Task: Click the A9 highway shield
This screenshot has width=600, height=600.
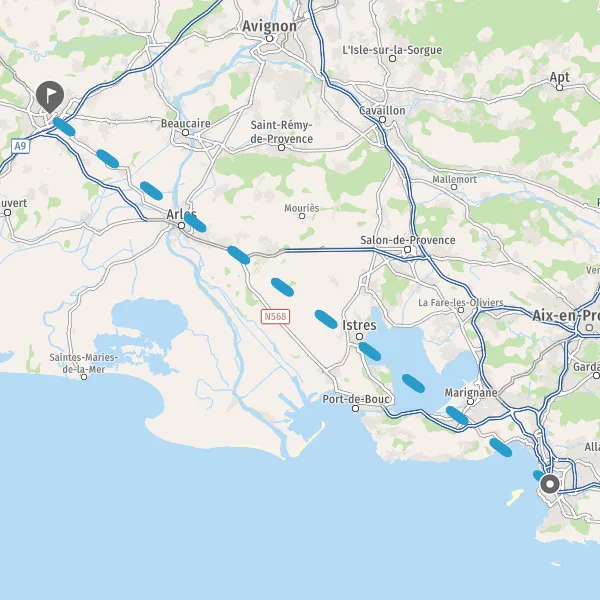Action: click(21, 146)
